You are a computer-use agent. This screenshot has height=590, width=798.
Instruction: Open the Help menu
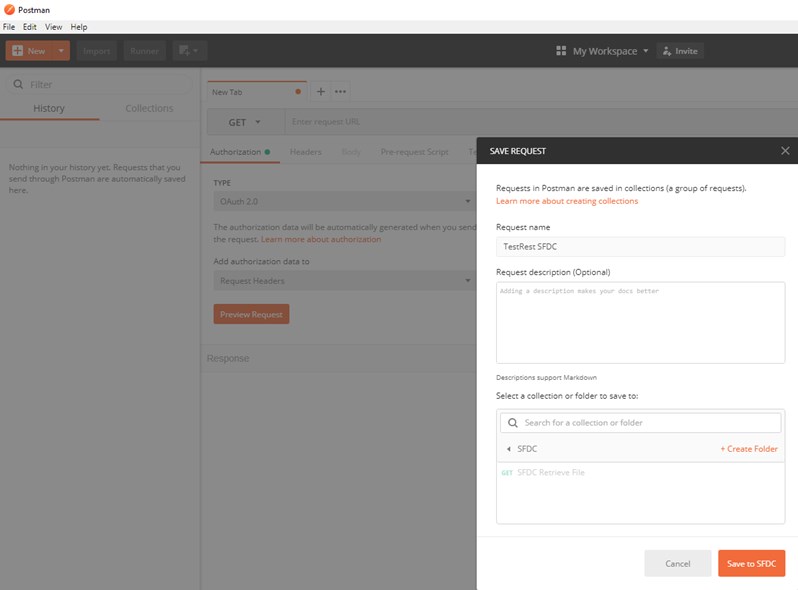(x=79, y=27)
